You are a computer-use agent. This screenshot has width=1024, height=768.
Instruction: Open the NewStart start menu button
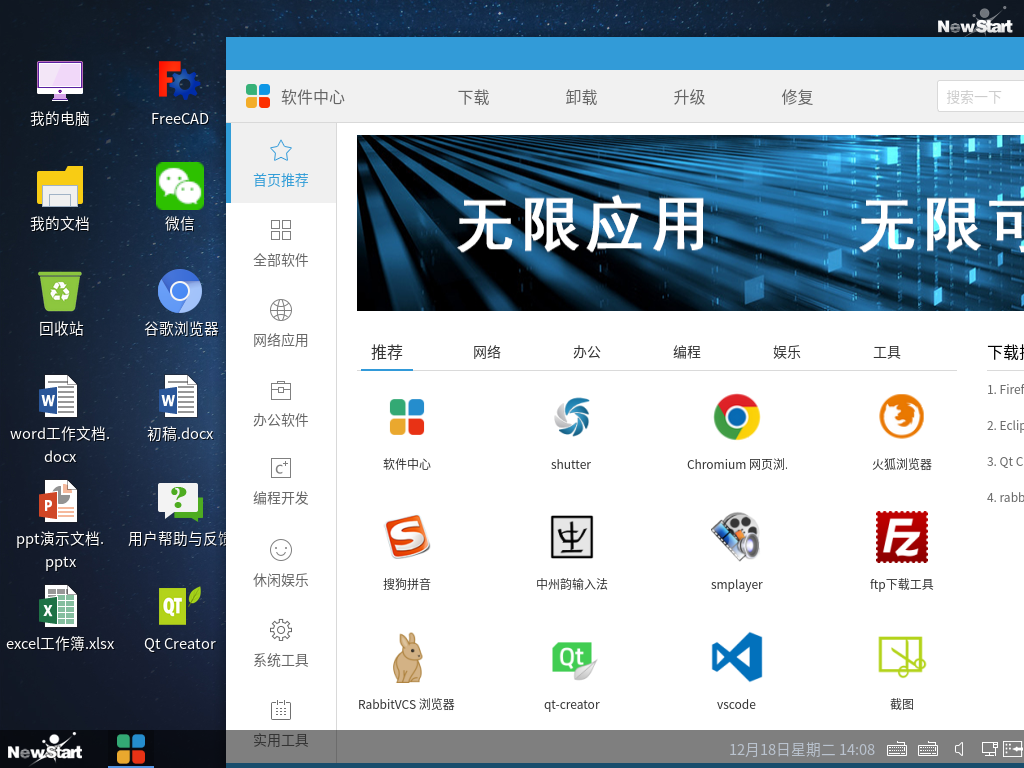(x=46, y=748)
